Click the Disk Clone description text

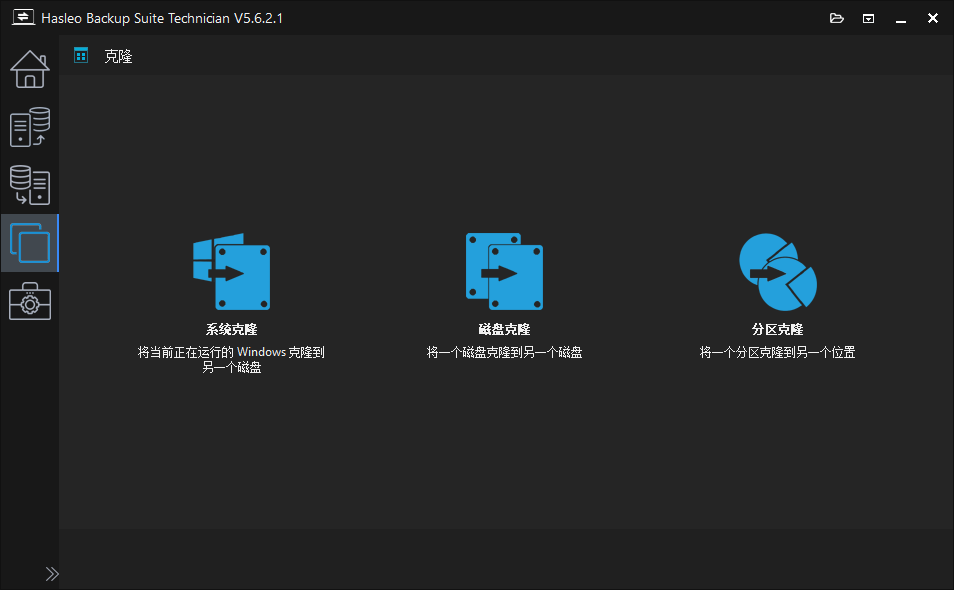pos(504,352)
